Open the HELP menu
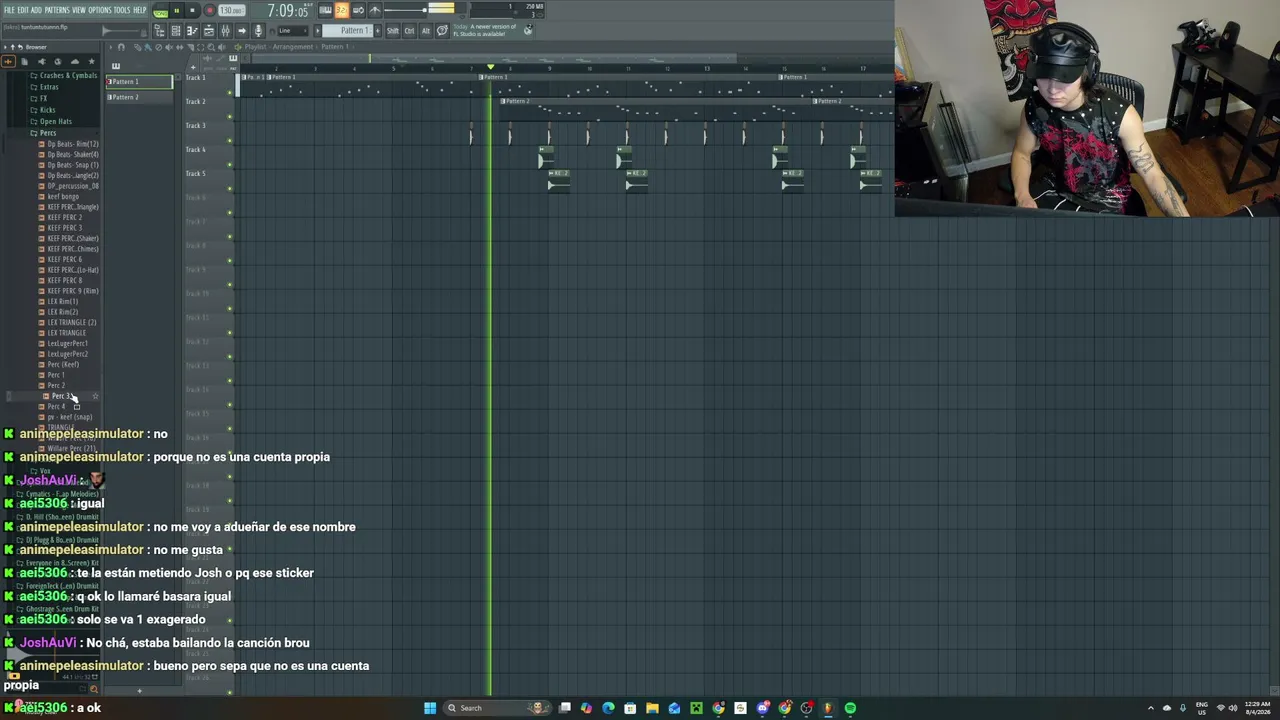The width and height of the screenshot is (1280, 720). click(x=139, y=10)
